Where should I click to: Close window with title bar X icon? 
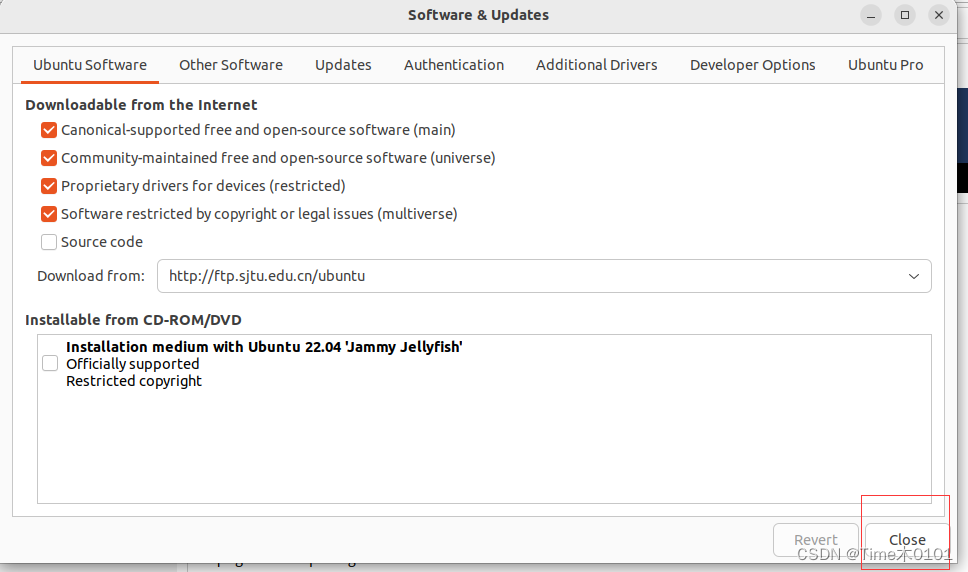(939, 15)
